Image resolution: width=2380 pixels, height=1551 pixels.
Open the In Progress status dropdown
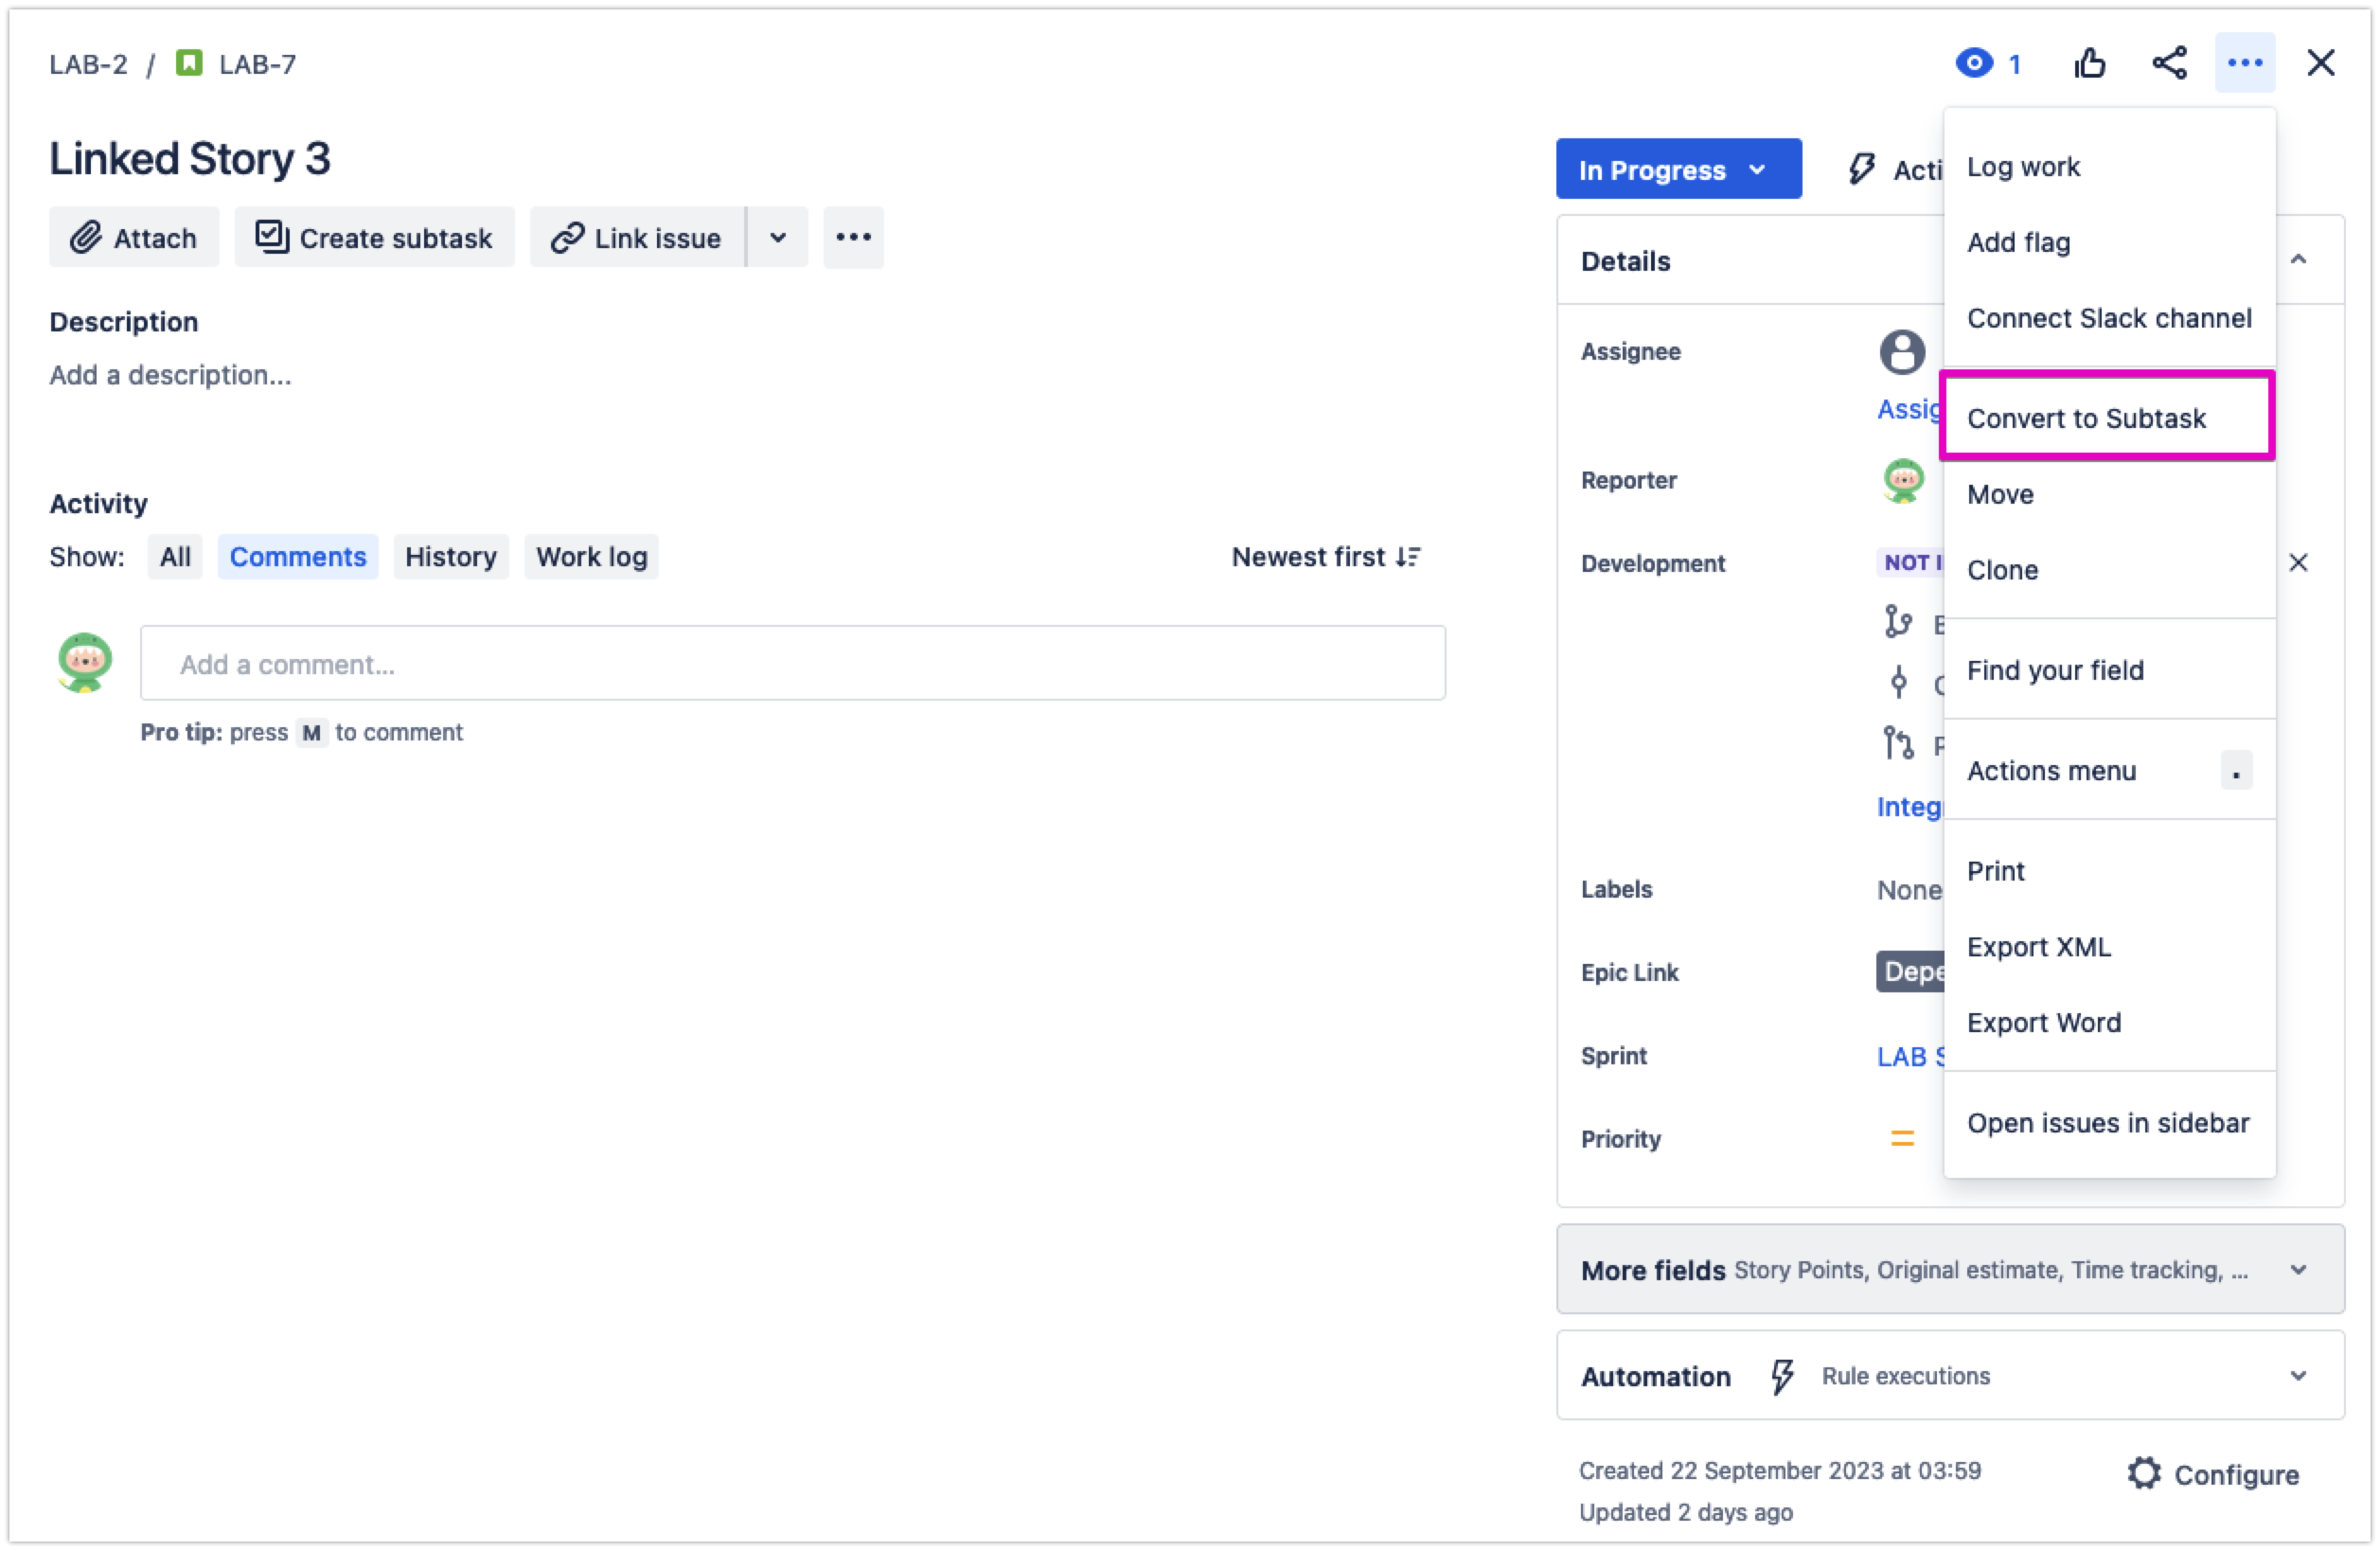pyautogui.click(x=1678, y=169)
